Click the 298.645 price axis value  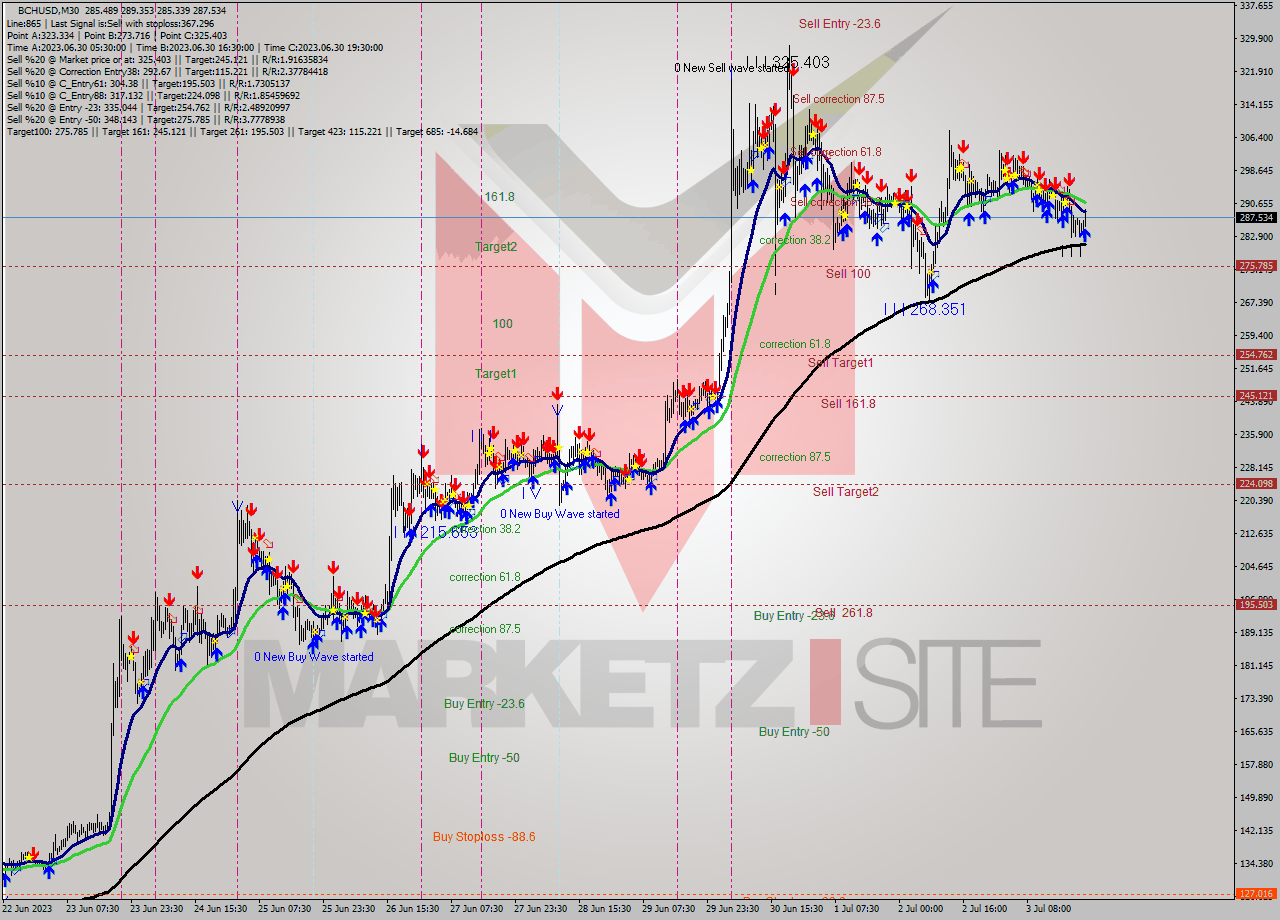click(1256, 171)
